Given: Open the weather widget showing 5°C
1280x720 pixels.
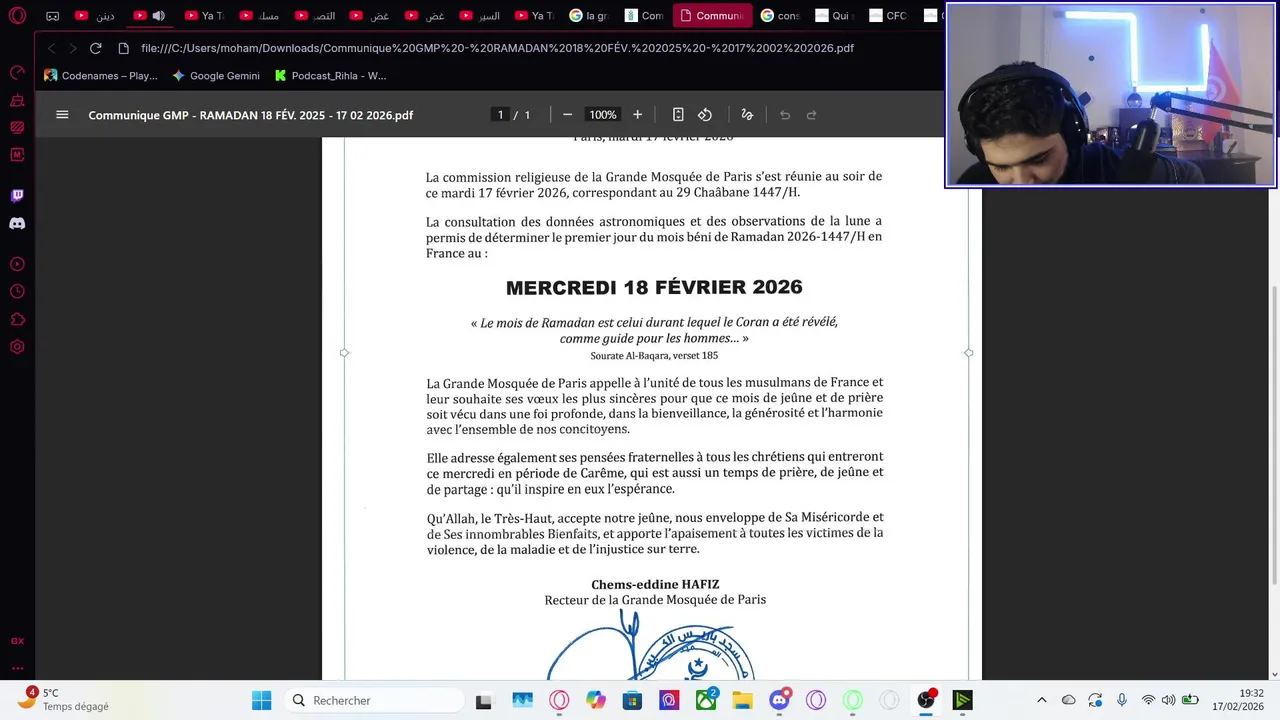Looking at the screenshot, I should (66, 699).
